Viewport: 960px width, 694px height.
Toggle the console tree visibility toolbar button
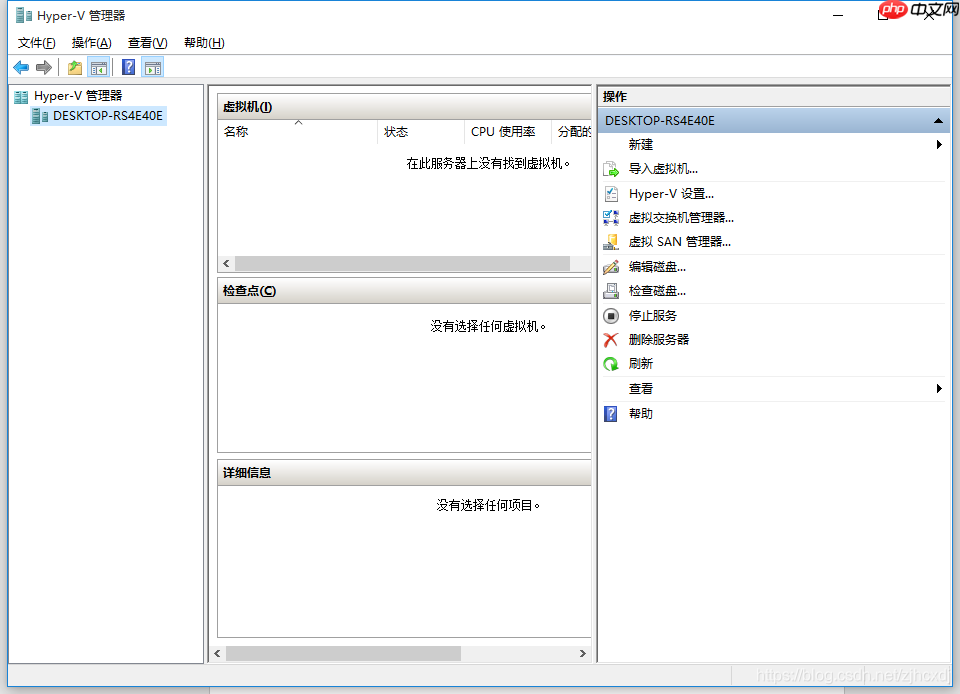[98, 67]
